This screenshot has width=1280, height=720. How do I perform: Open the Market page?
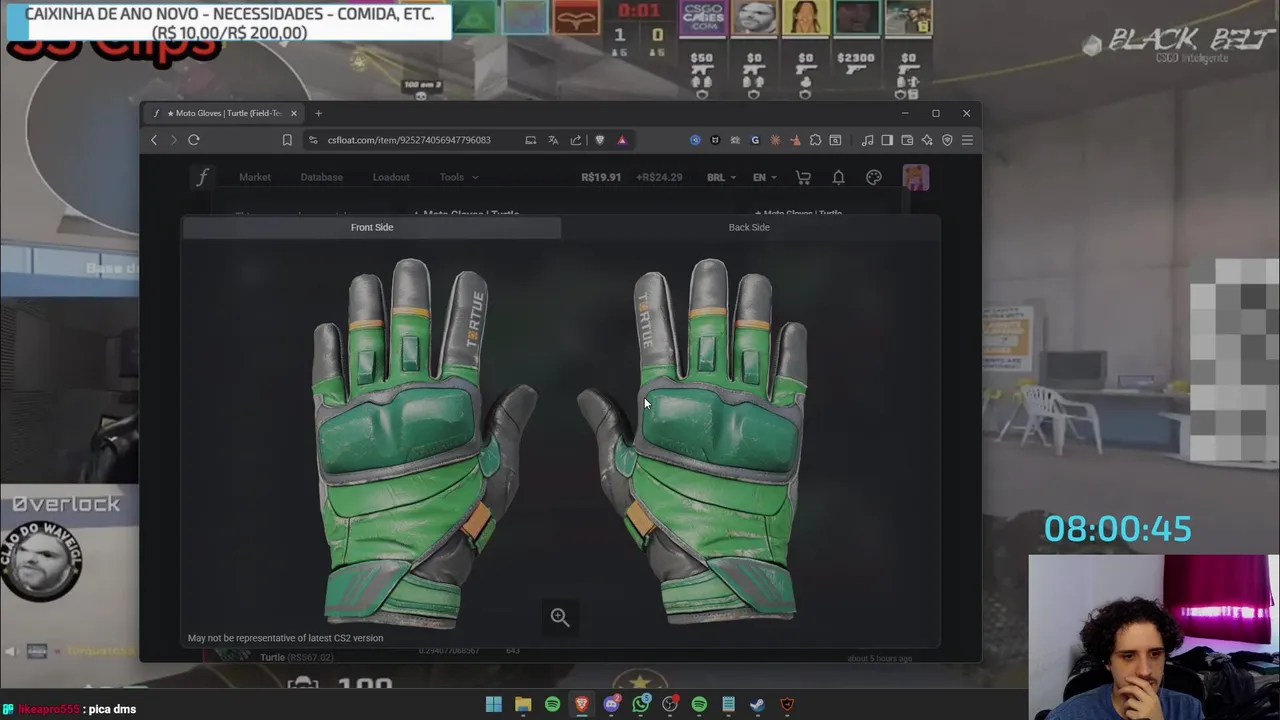(x=255, y=177)
